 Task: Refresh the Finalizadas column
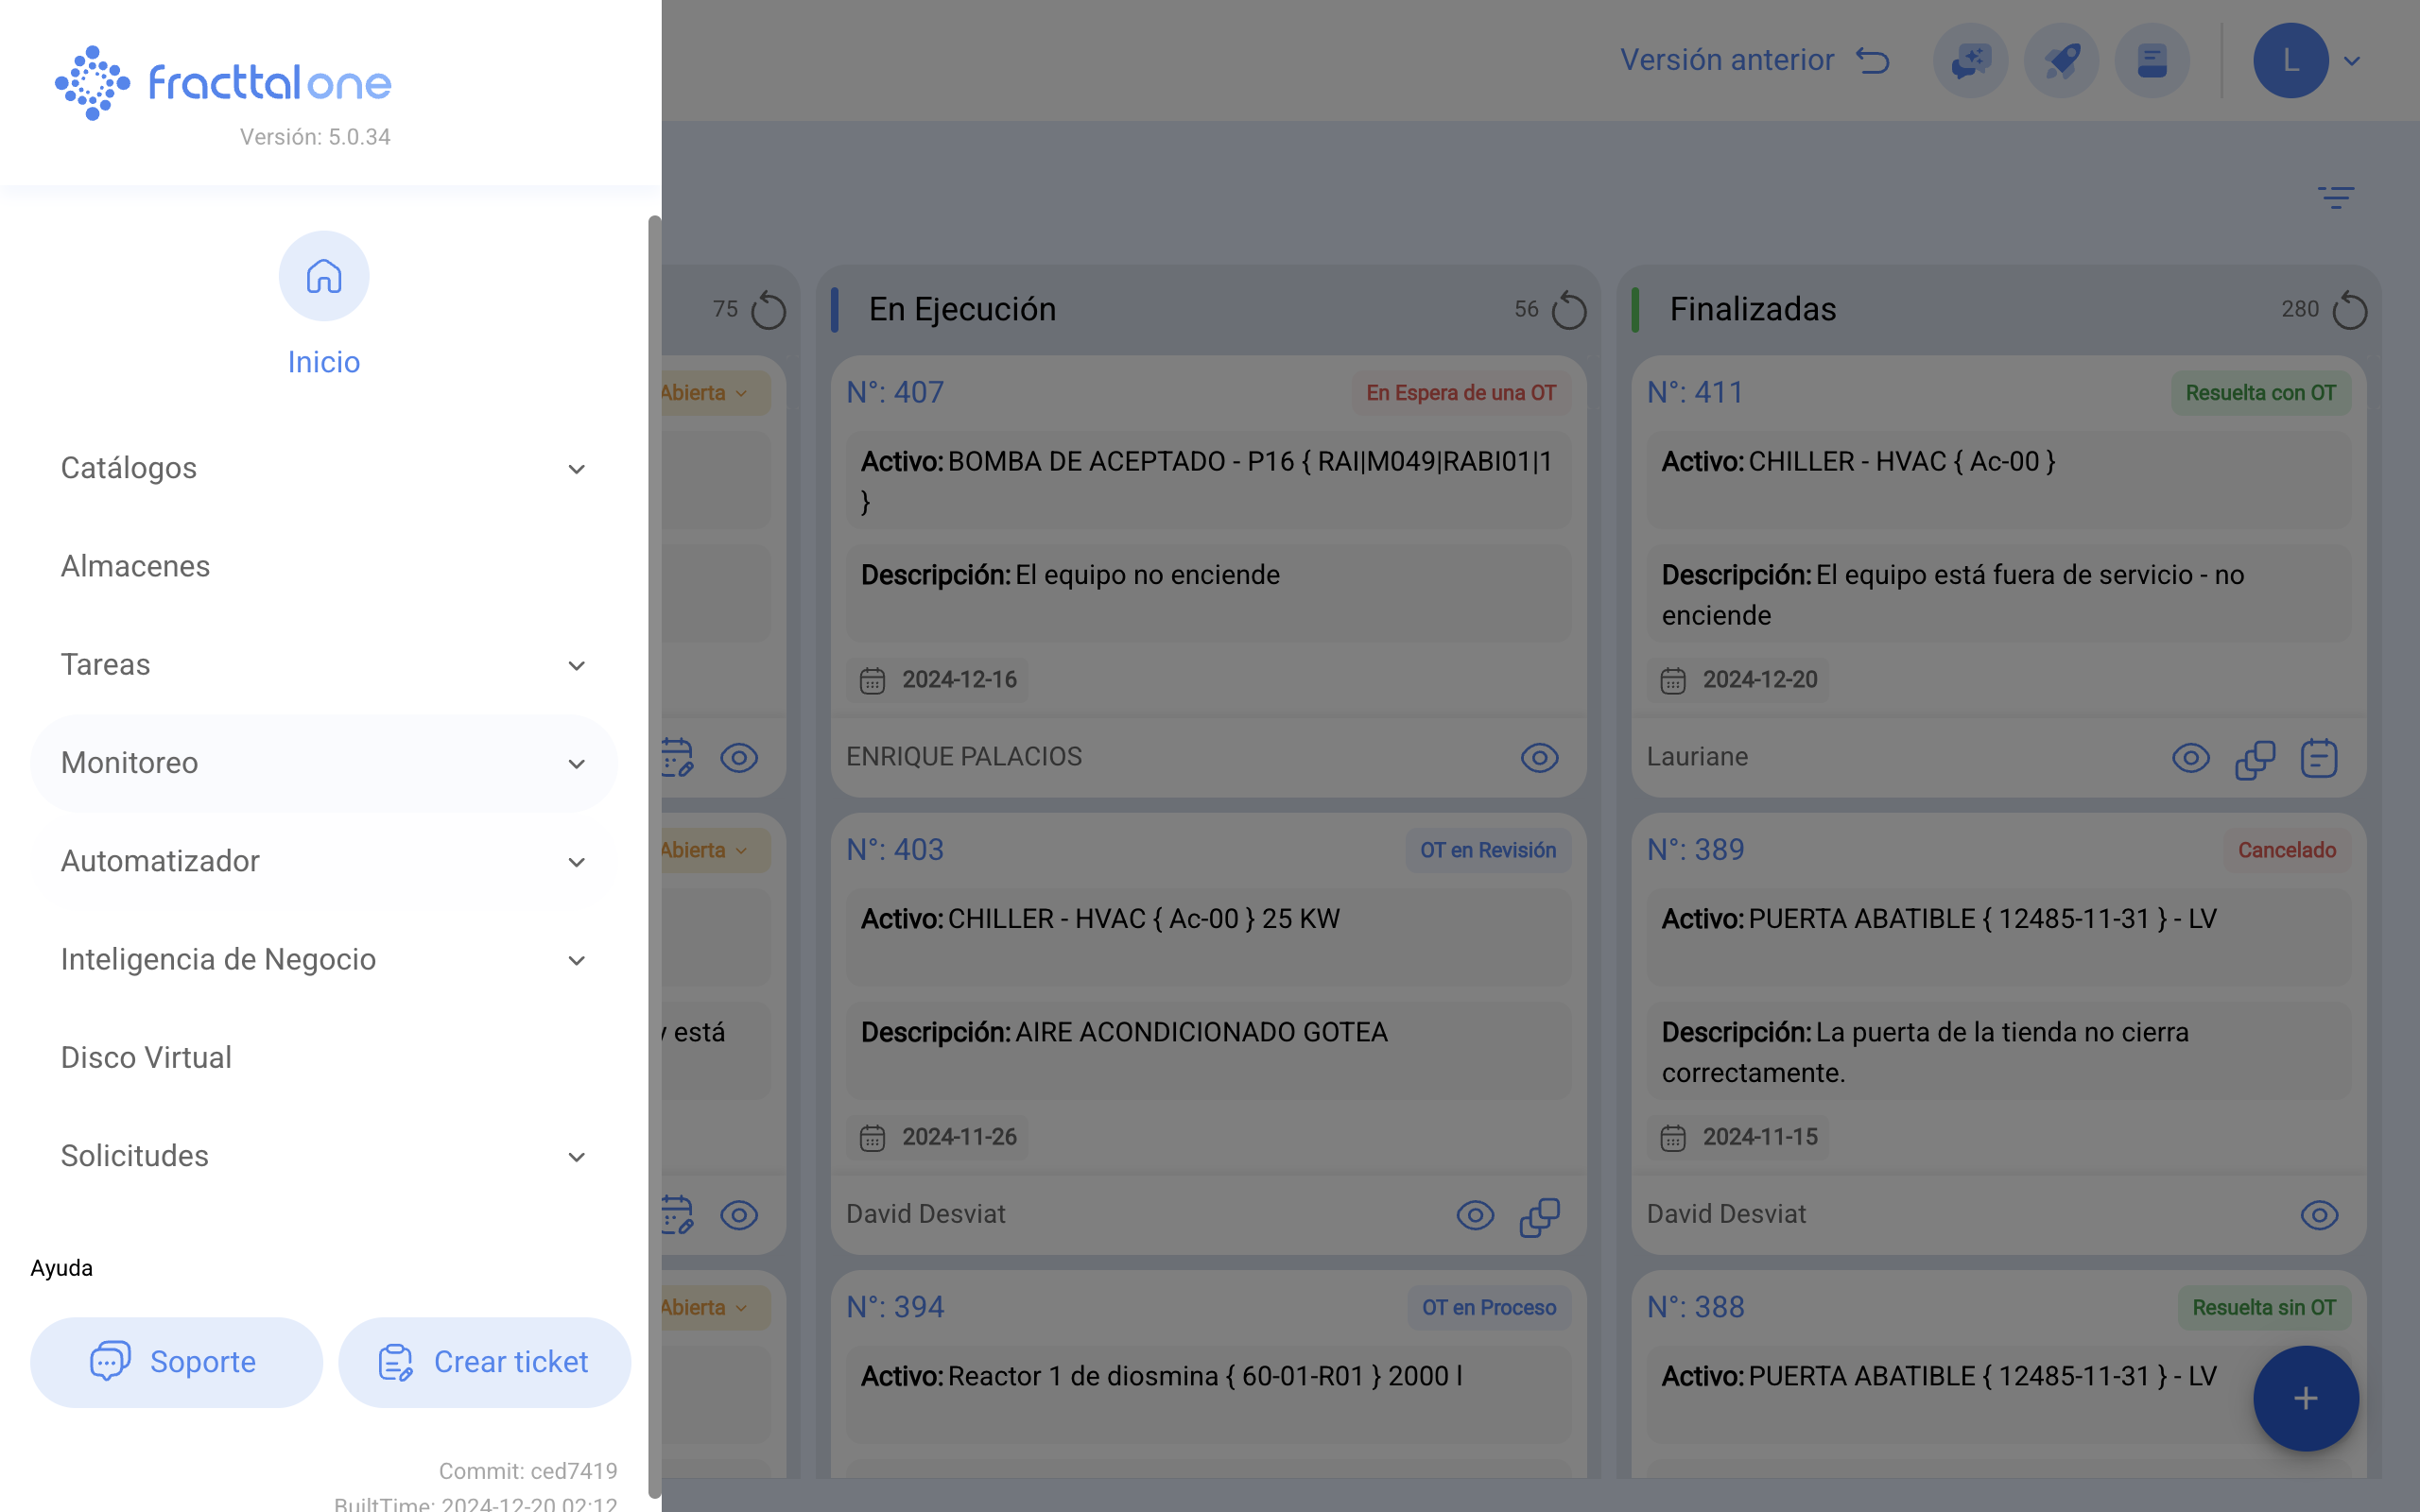point(2349,310)
